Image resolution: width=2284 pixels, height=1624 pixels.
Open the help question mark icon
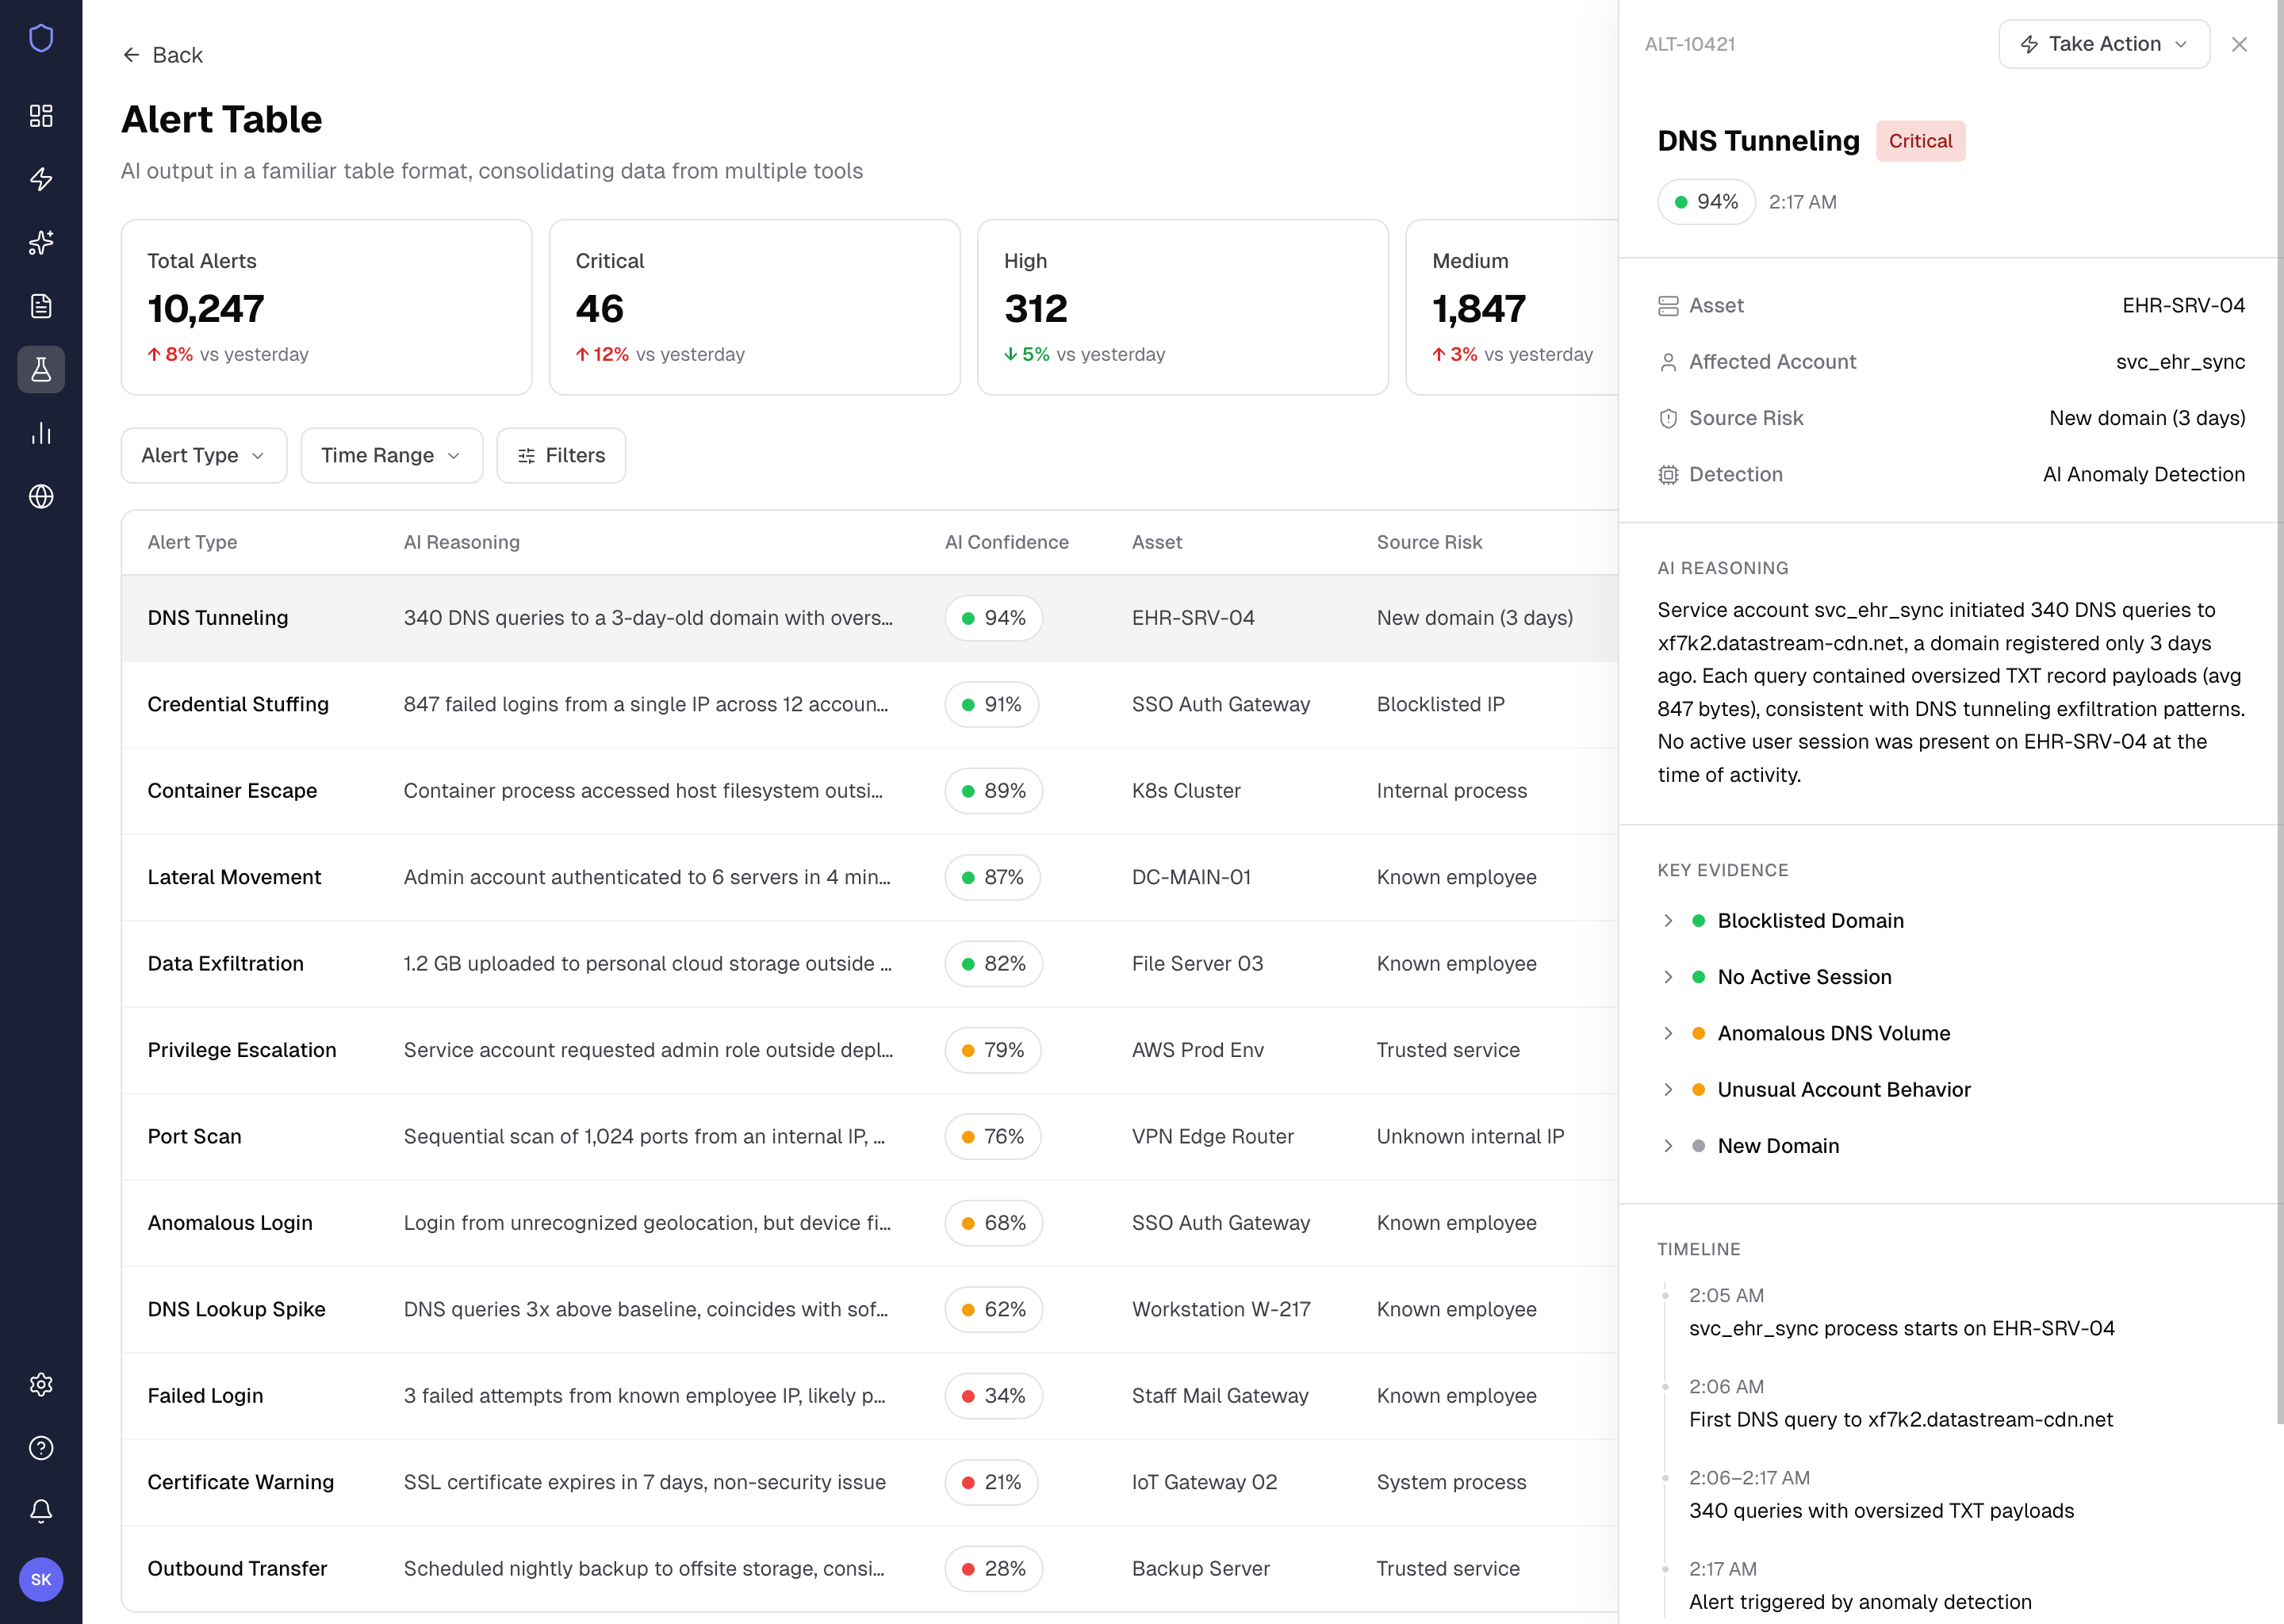click(x=41, y=1448)
